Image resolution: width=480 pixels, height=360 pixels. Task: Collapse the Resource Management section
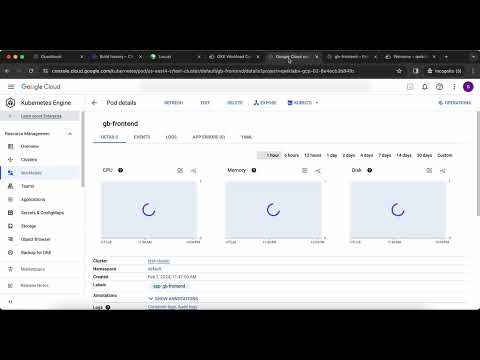point(70,134)
